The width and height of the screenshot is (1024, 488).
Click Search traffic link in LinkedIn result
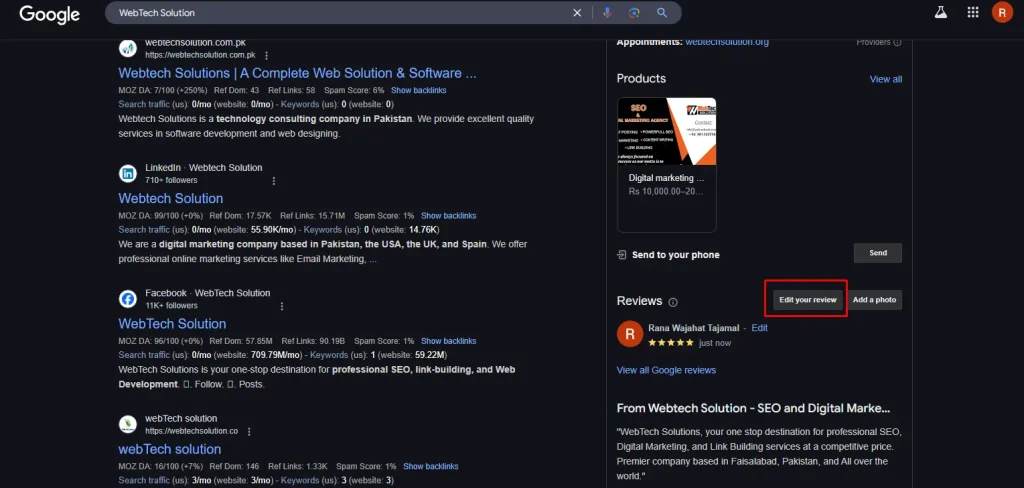click(143, 229)
